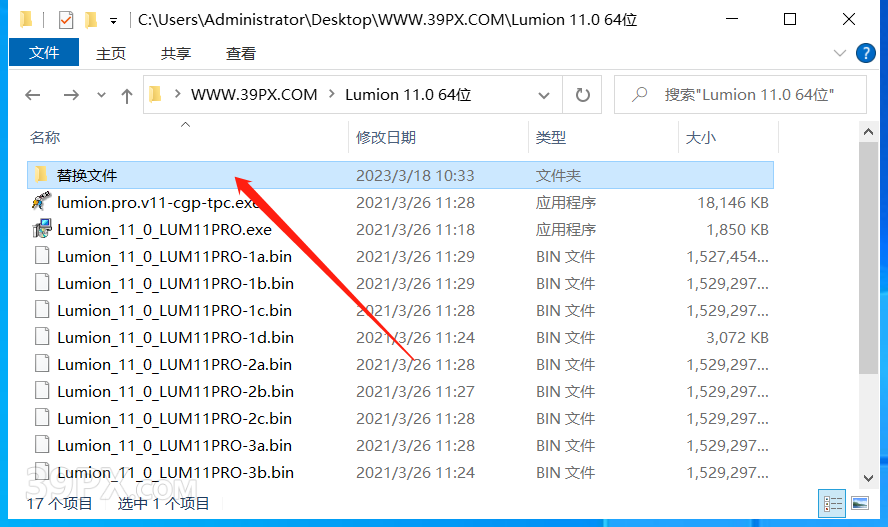Select the Lumion_11_0_LUM11PRO-2a.bin file name
The image size is (888, 527).
[x=174, y=365]
